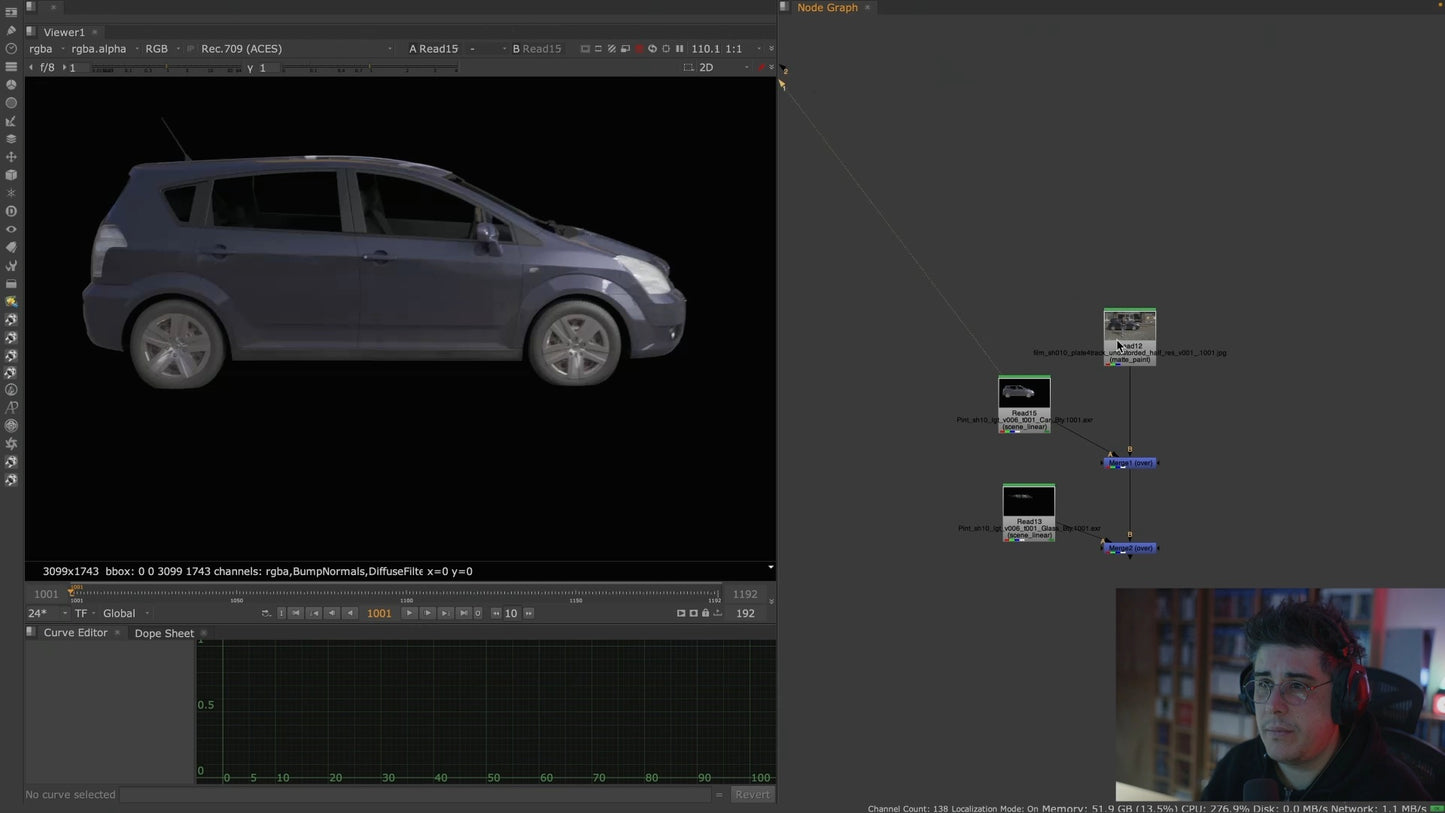Click the viewer pause icon
This screenshot has width=1445, height=813.
(x=680, y=49)
